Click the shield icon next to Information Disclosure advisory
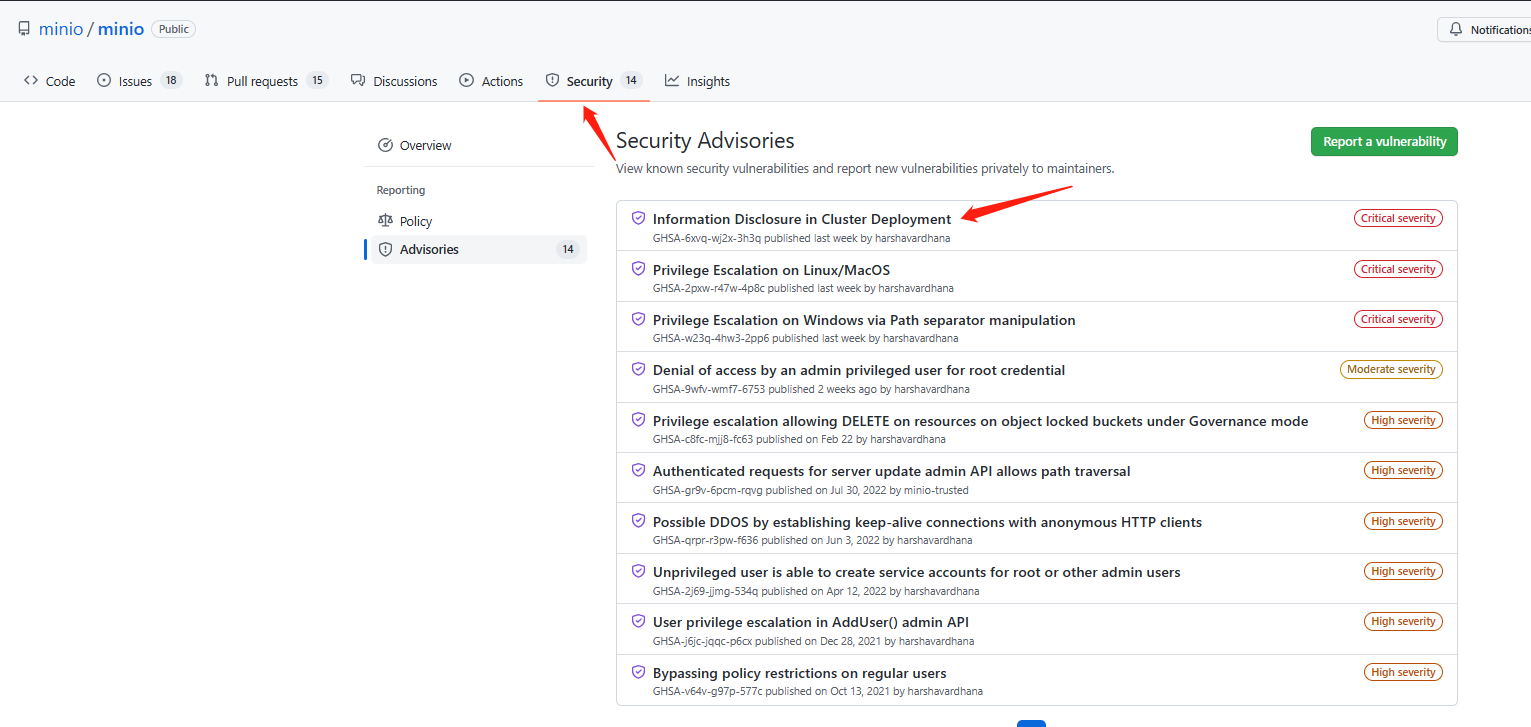Screen dimensions: 1531x727 [x=638, y=218]
